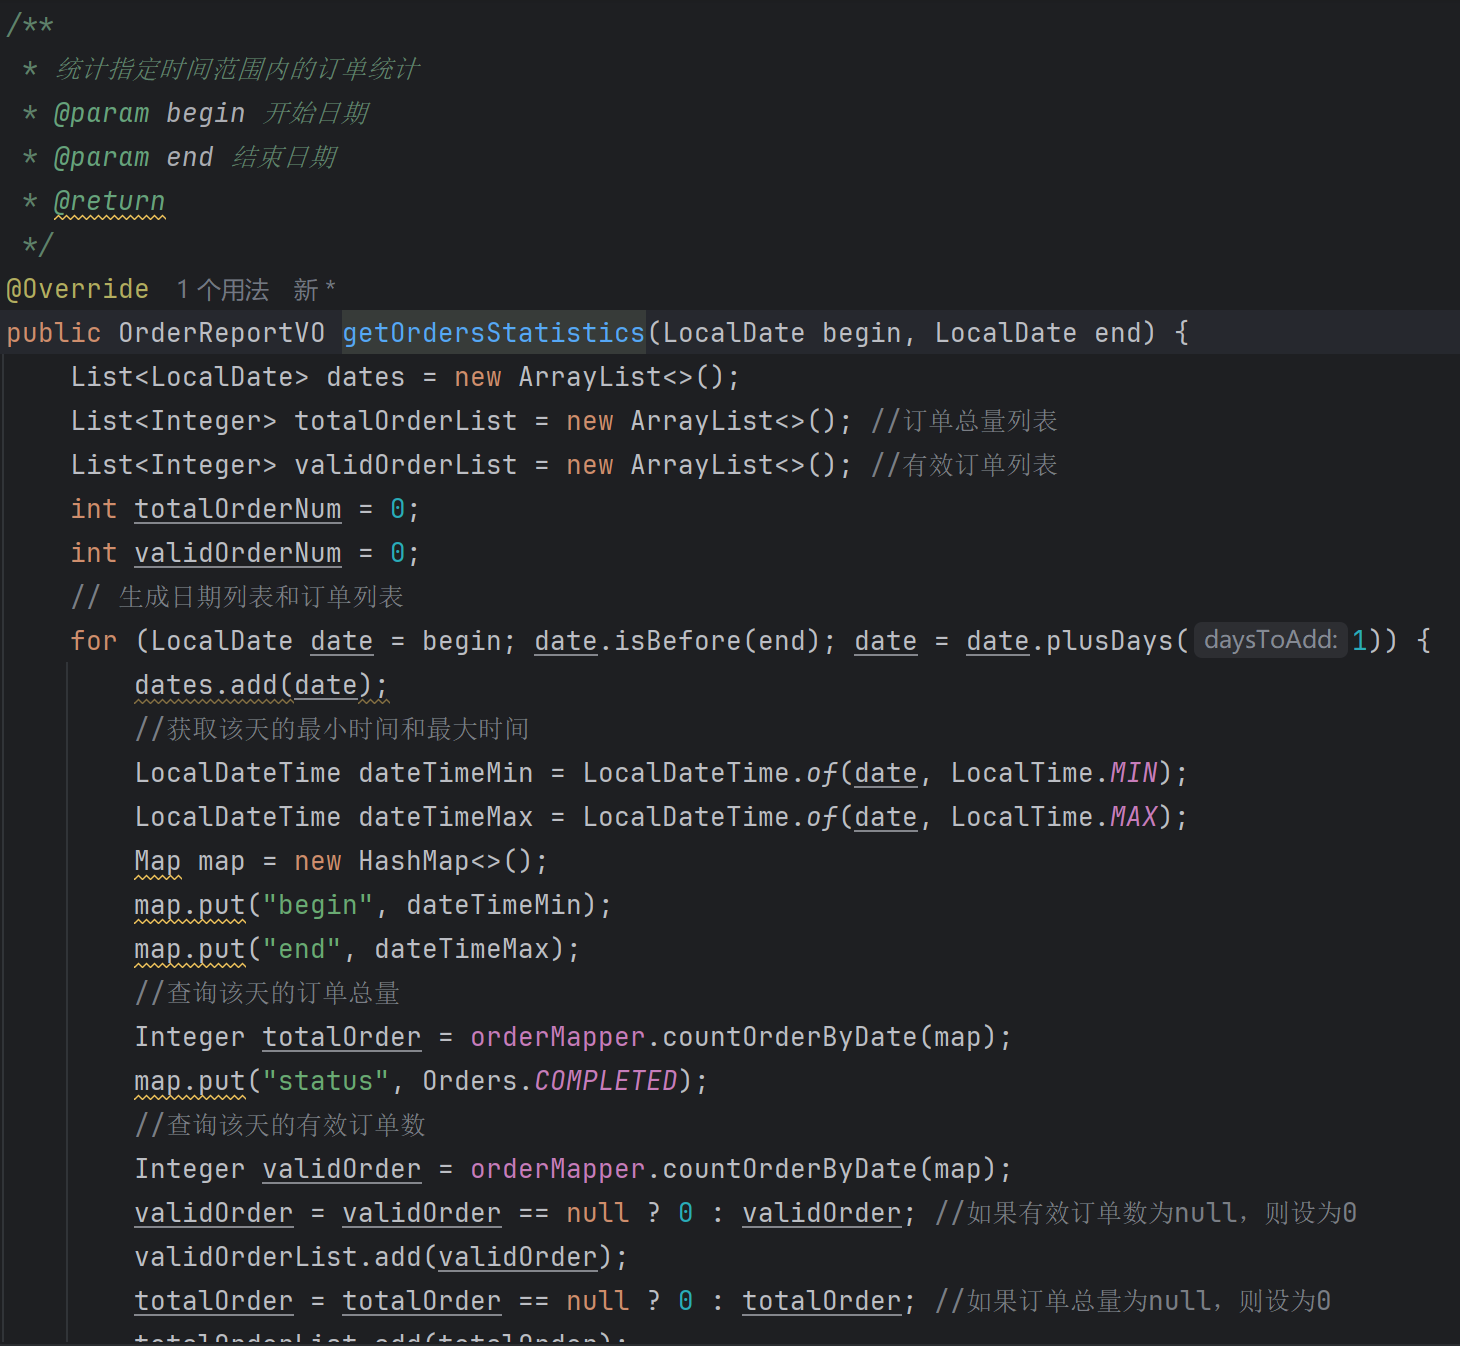Image resolution: width=1460 pixels, height=1346 pixels.
Task: Click the "begin" string literal
Action: (318, 905)
